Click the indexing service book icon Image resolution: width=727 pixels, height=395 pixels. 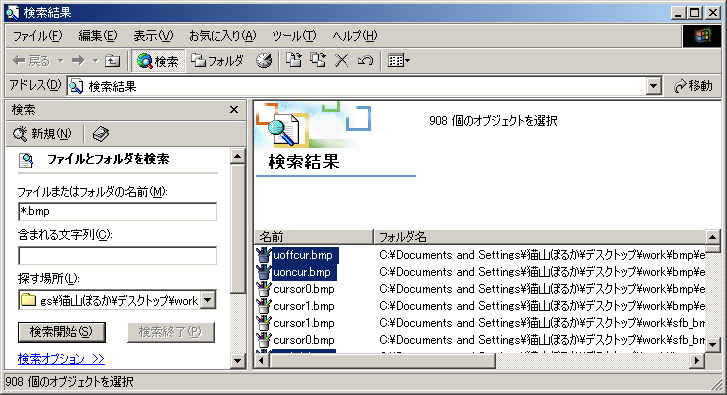[x=101, y=134]
